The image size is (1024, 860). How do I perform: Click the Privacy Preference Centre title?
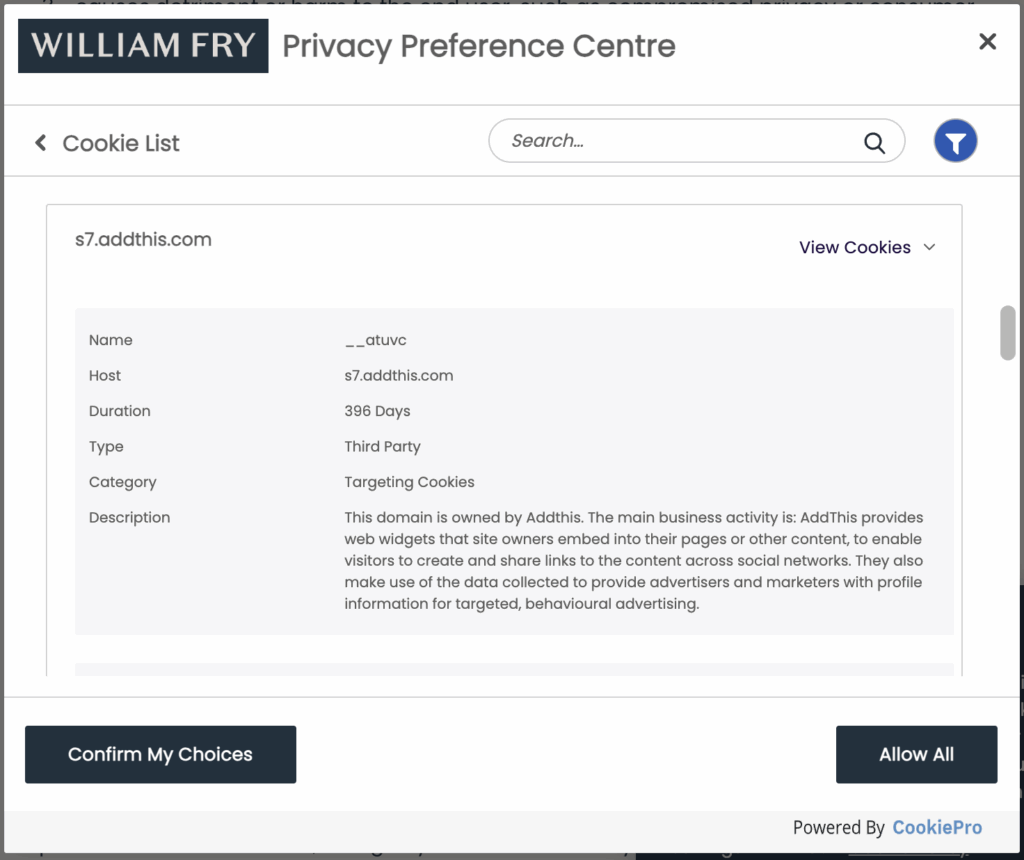479,46
